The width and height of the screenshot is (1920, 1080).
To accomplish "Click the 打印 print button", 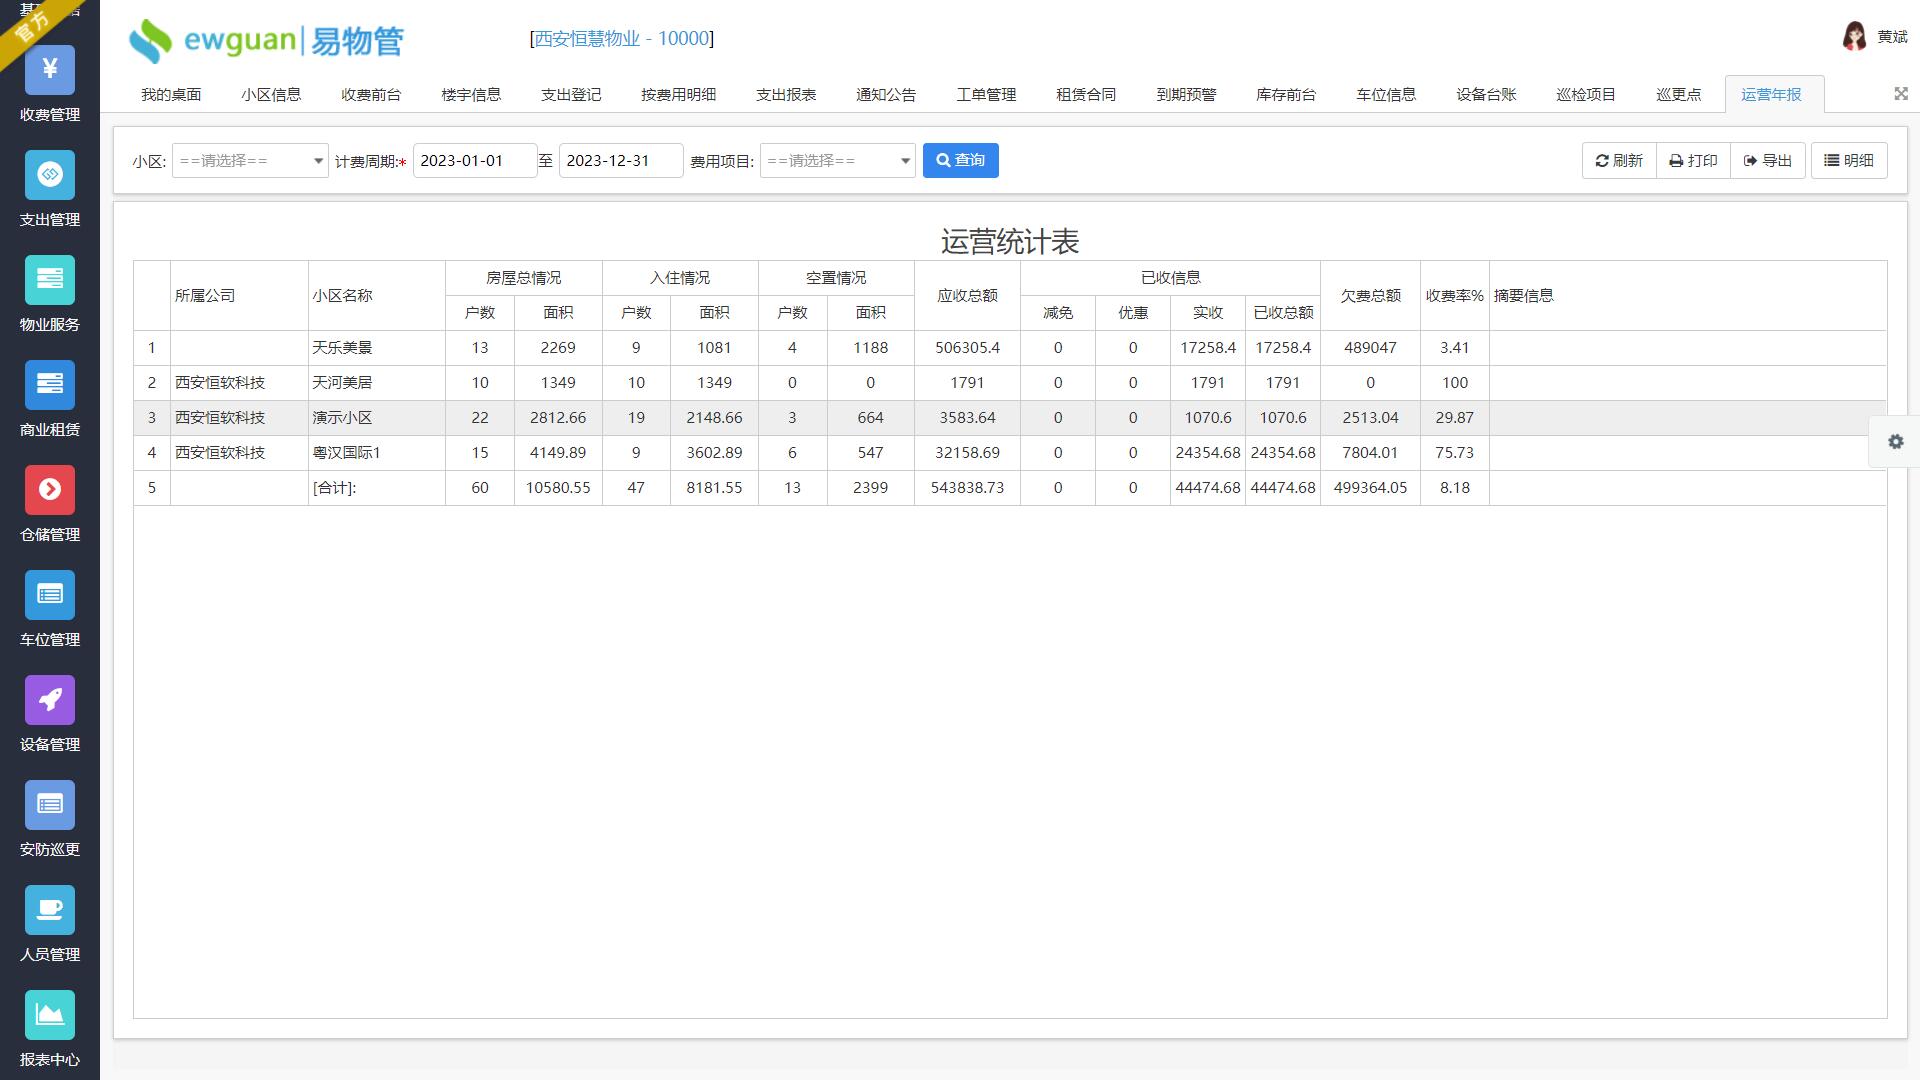I will click(1693, 161).
